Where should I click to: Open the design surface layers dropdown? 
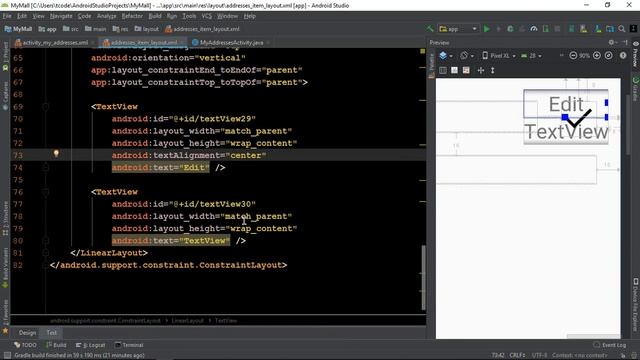tap(446, 56)
